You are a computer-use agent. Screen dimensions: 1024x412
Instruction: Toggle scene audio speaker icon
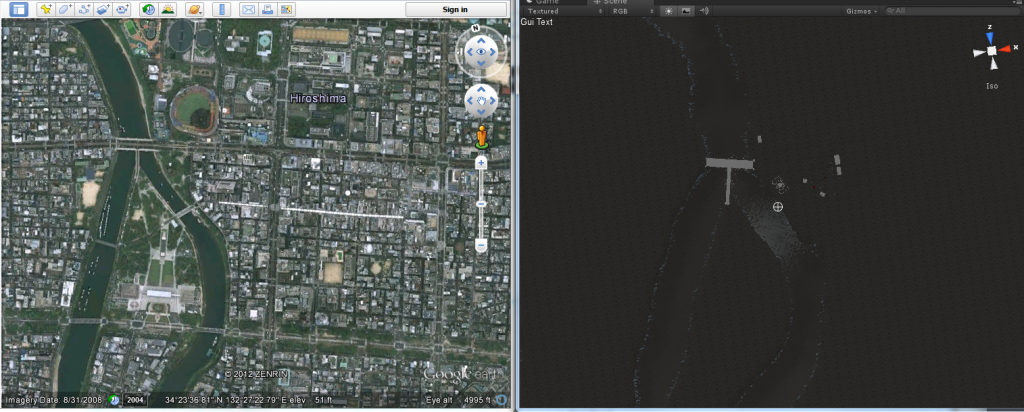703,11
